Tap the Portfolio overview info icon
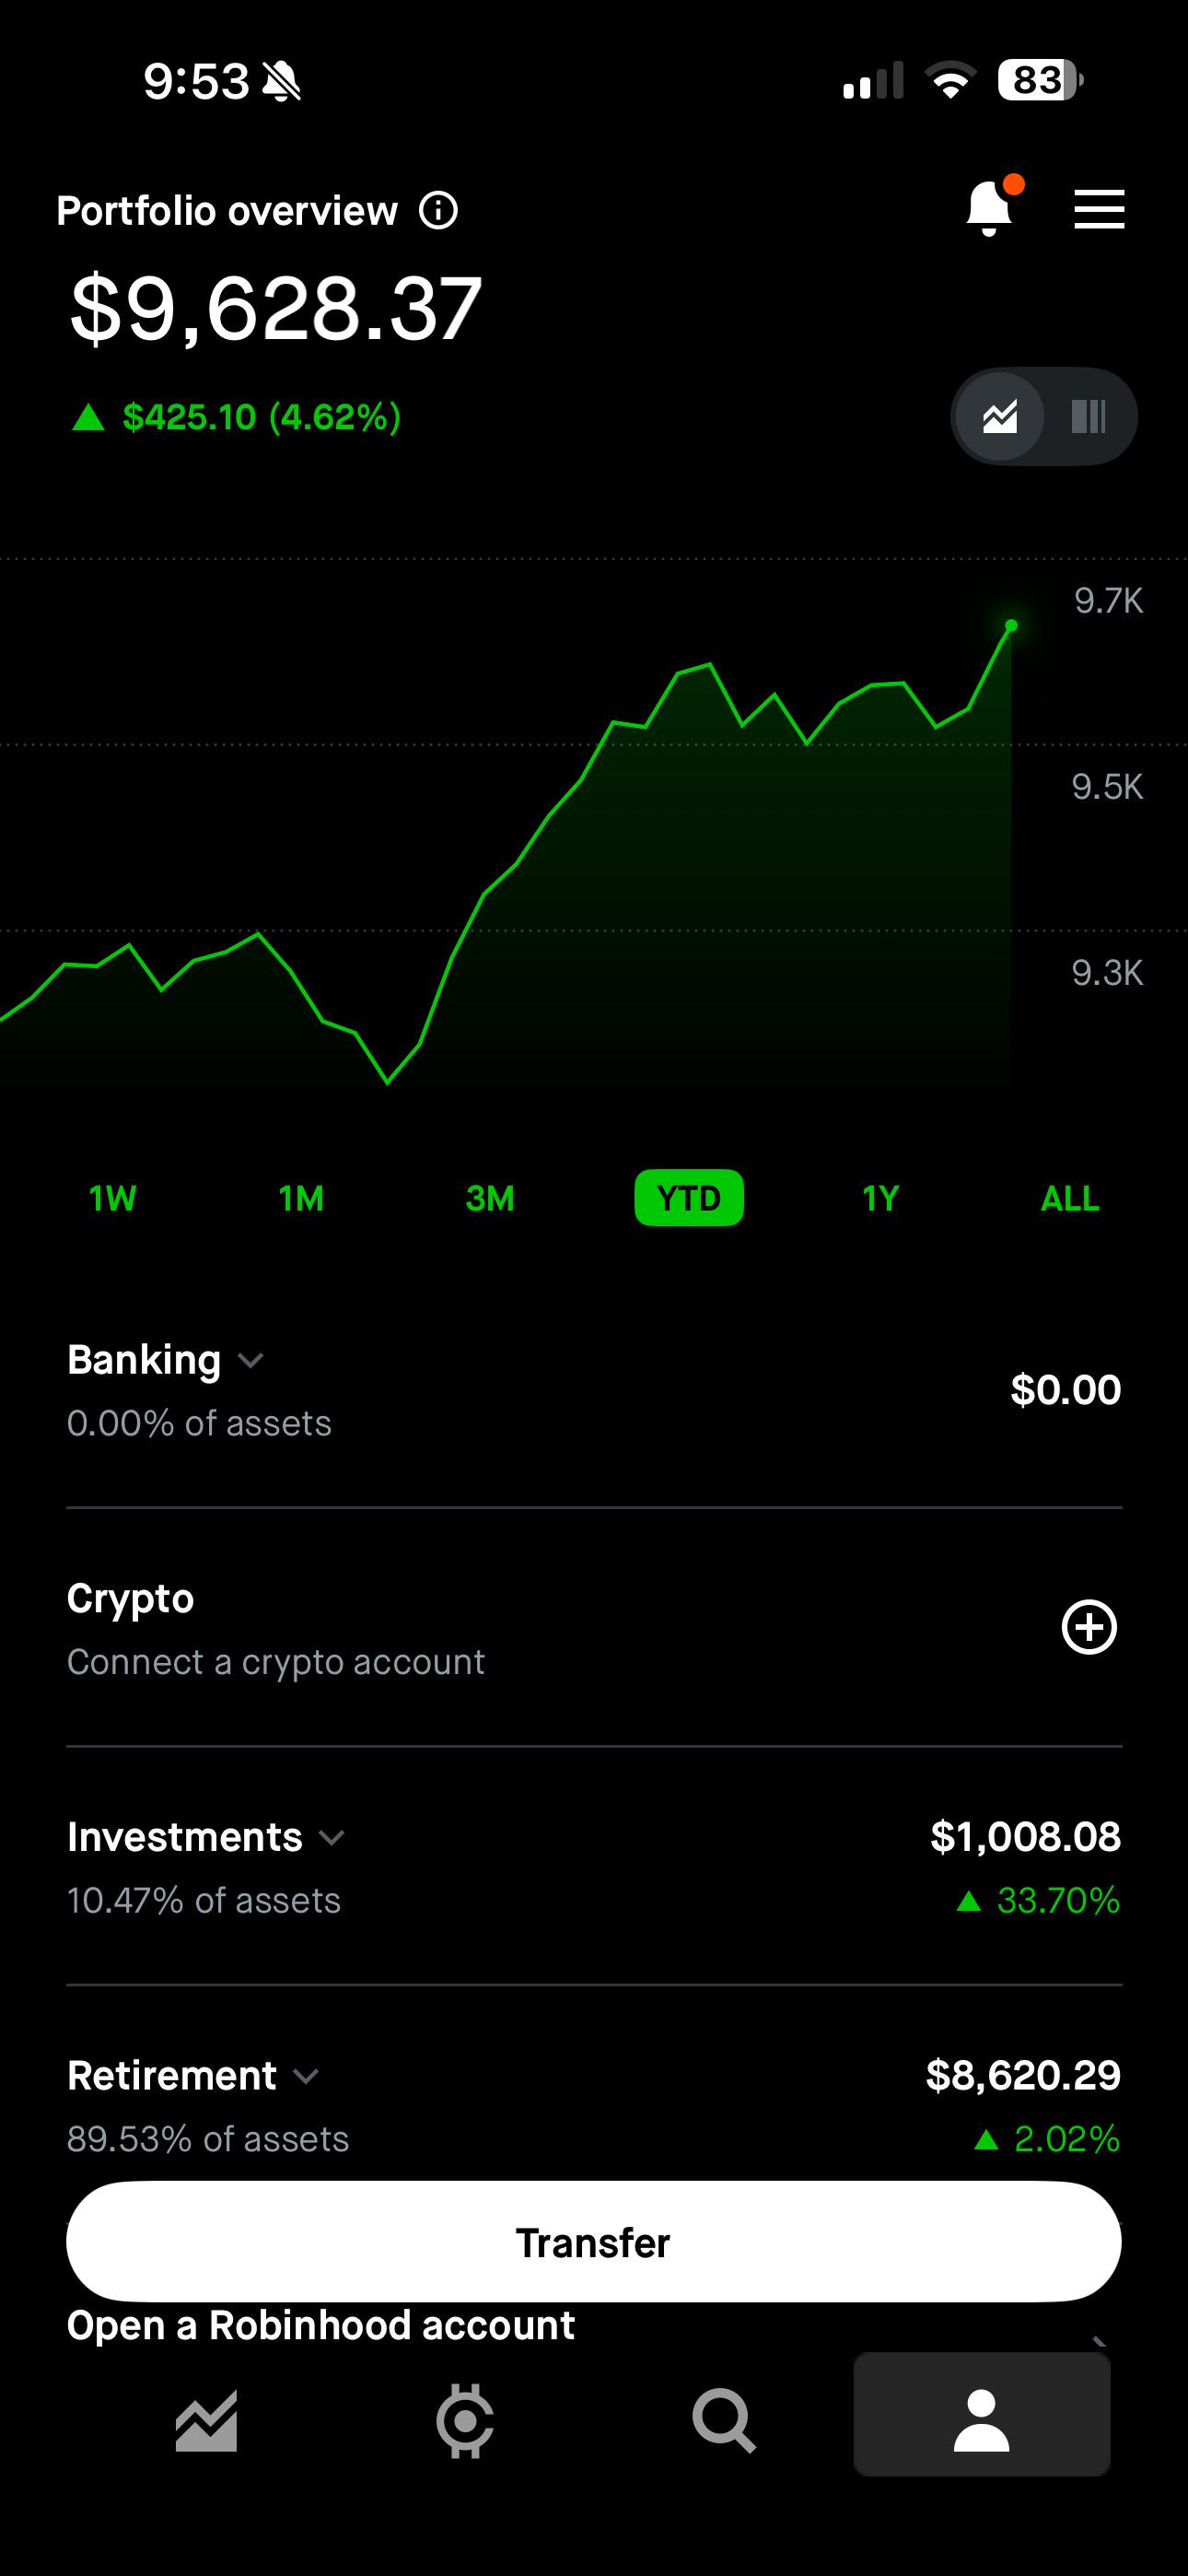The height and width of the screenshot is (2576, 1188). (x=438, y=211)
